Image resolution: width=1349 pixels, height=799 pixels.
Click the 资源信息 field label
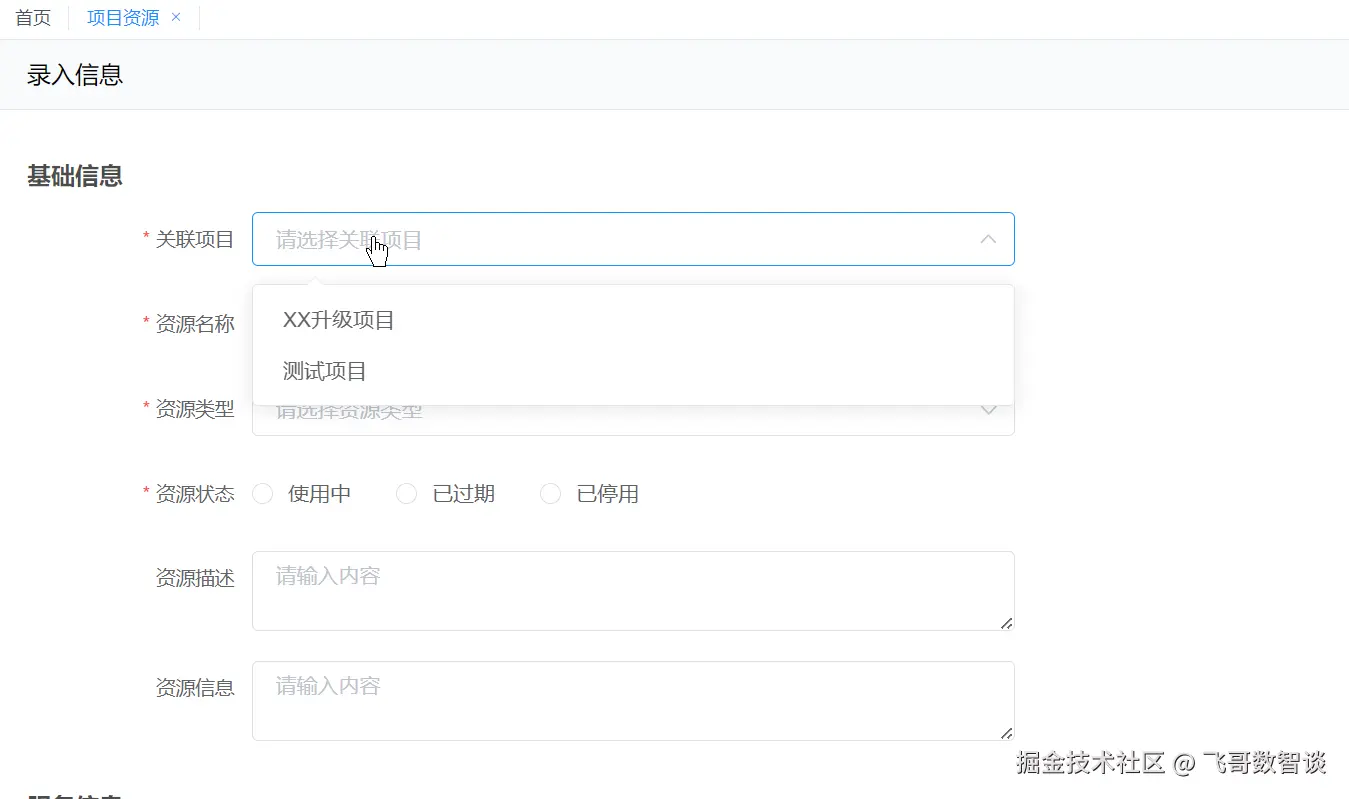click(195, 688)
